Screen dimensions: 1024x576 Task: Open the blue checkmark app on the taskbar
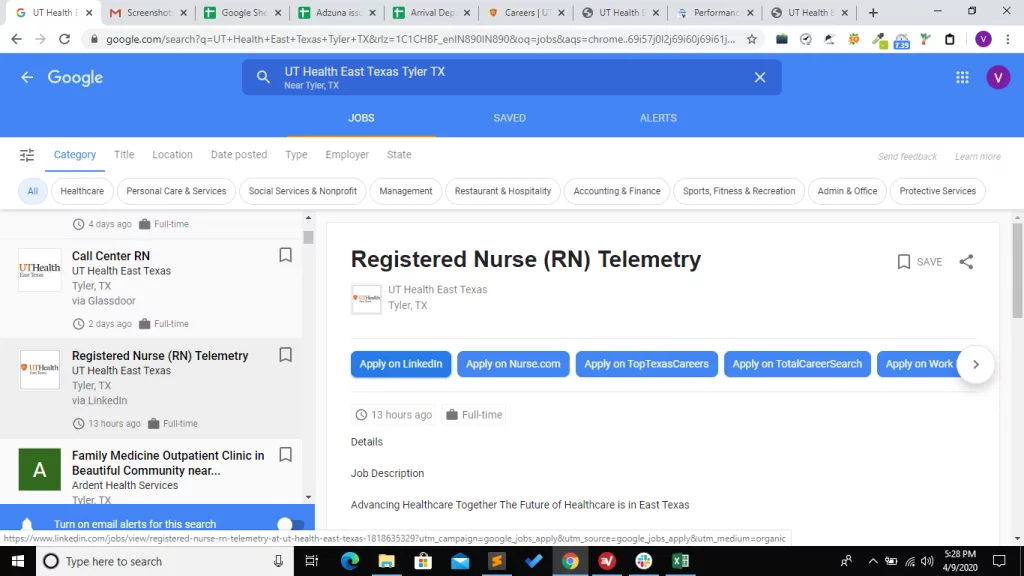tap(533, 561)
